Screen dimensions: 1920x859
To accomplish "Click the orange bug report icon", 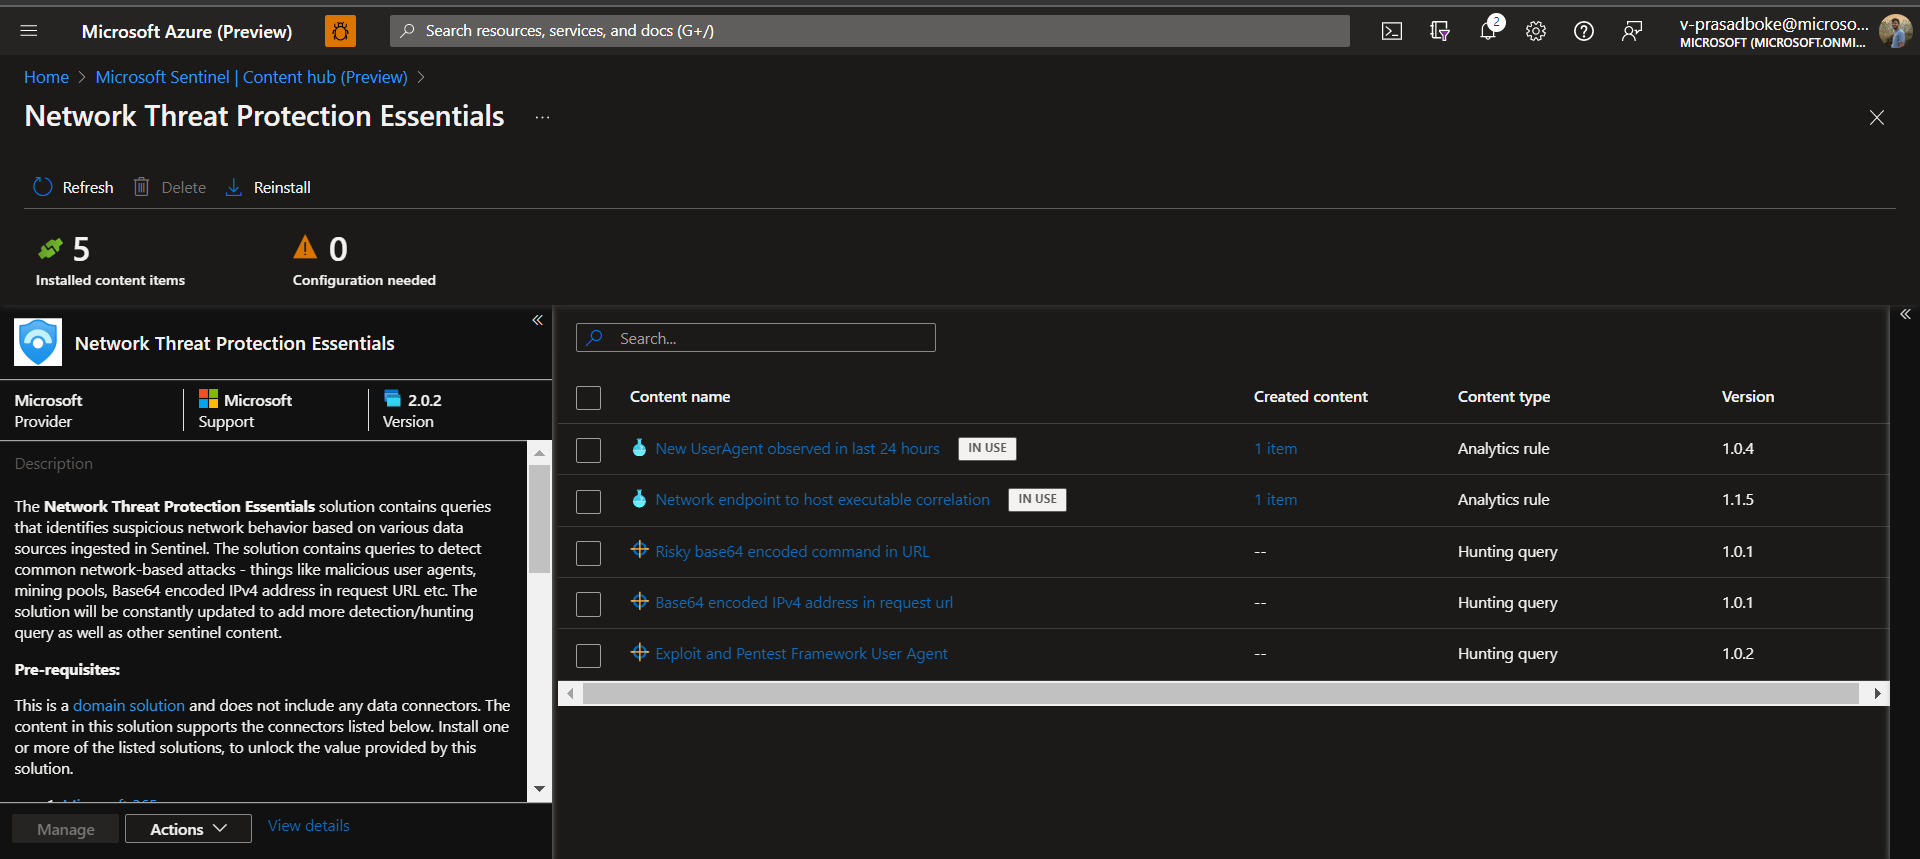I will tap(340, 31).
